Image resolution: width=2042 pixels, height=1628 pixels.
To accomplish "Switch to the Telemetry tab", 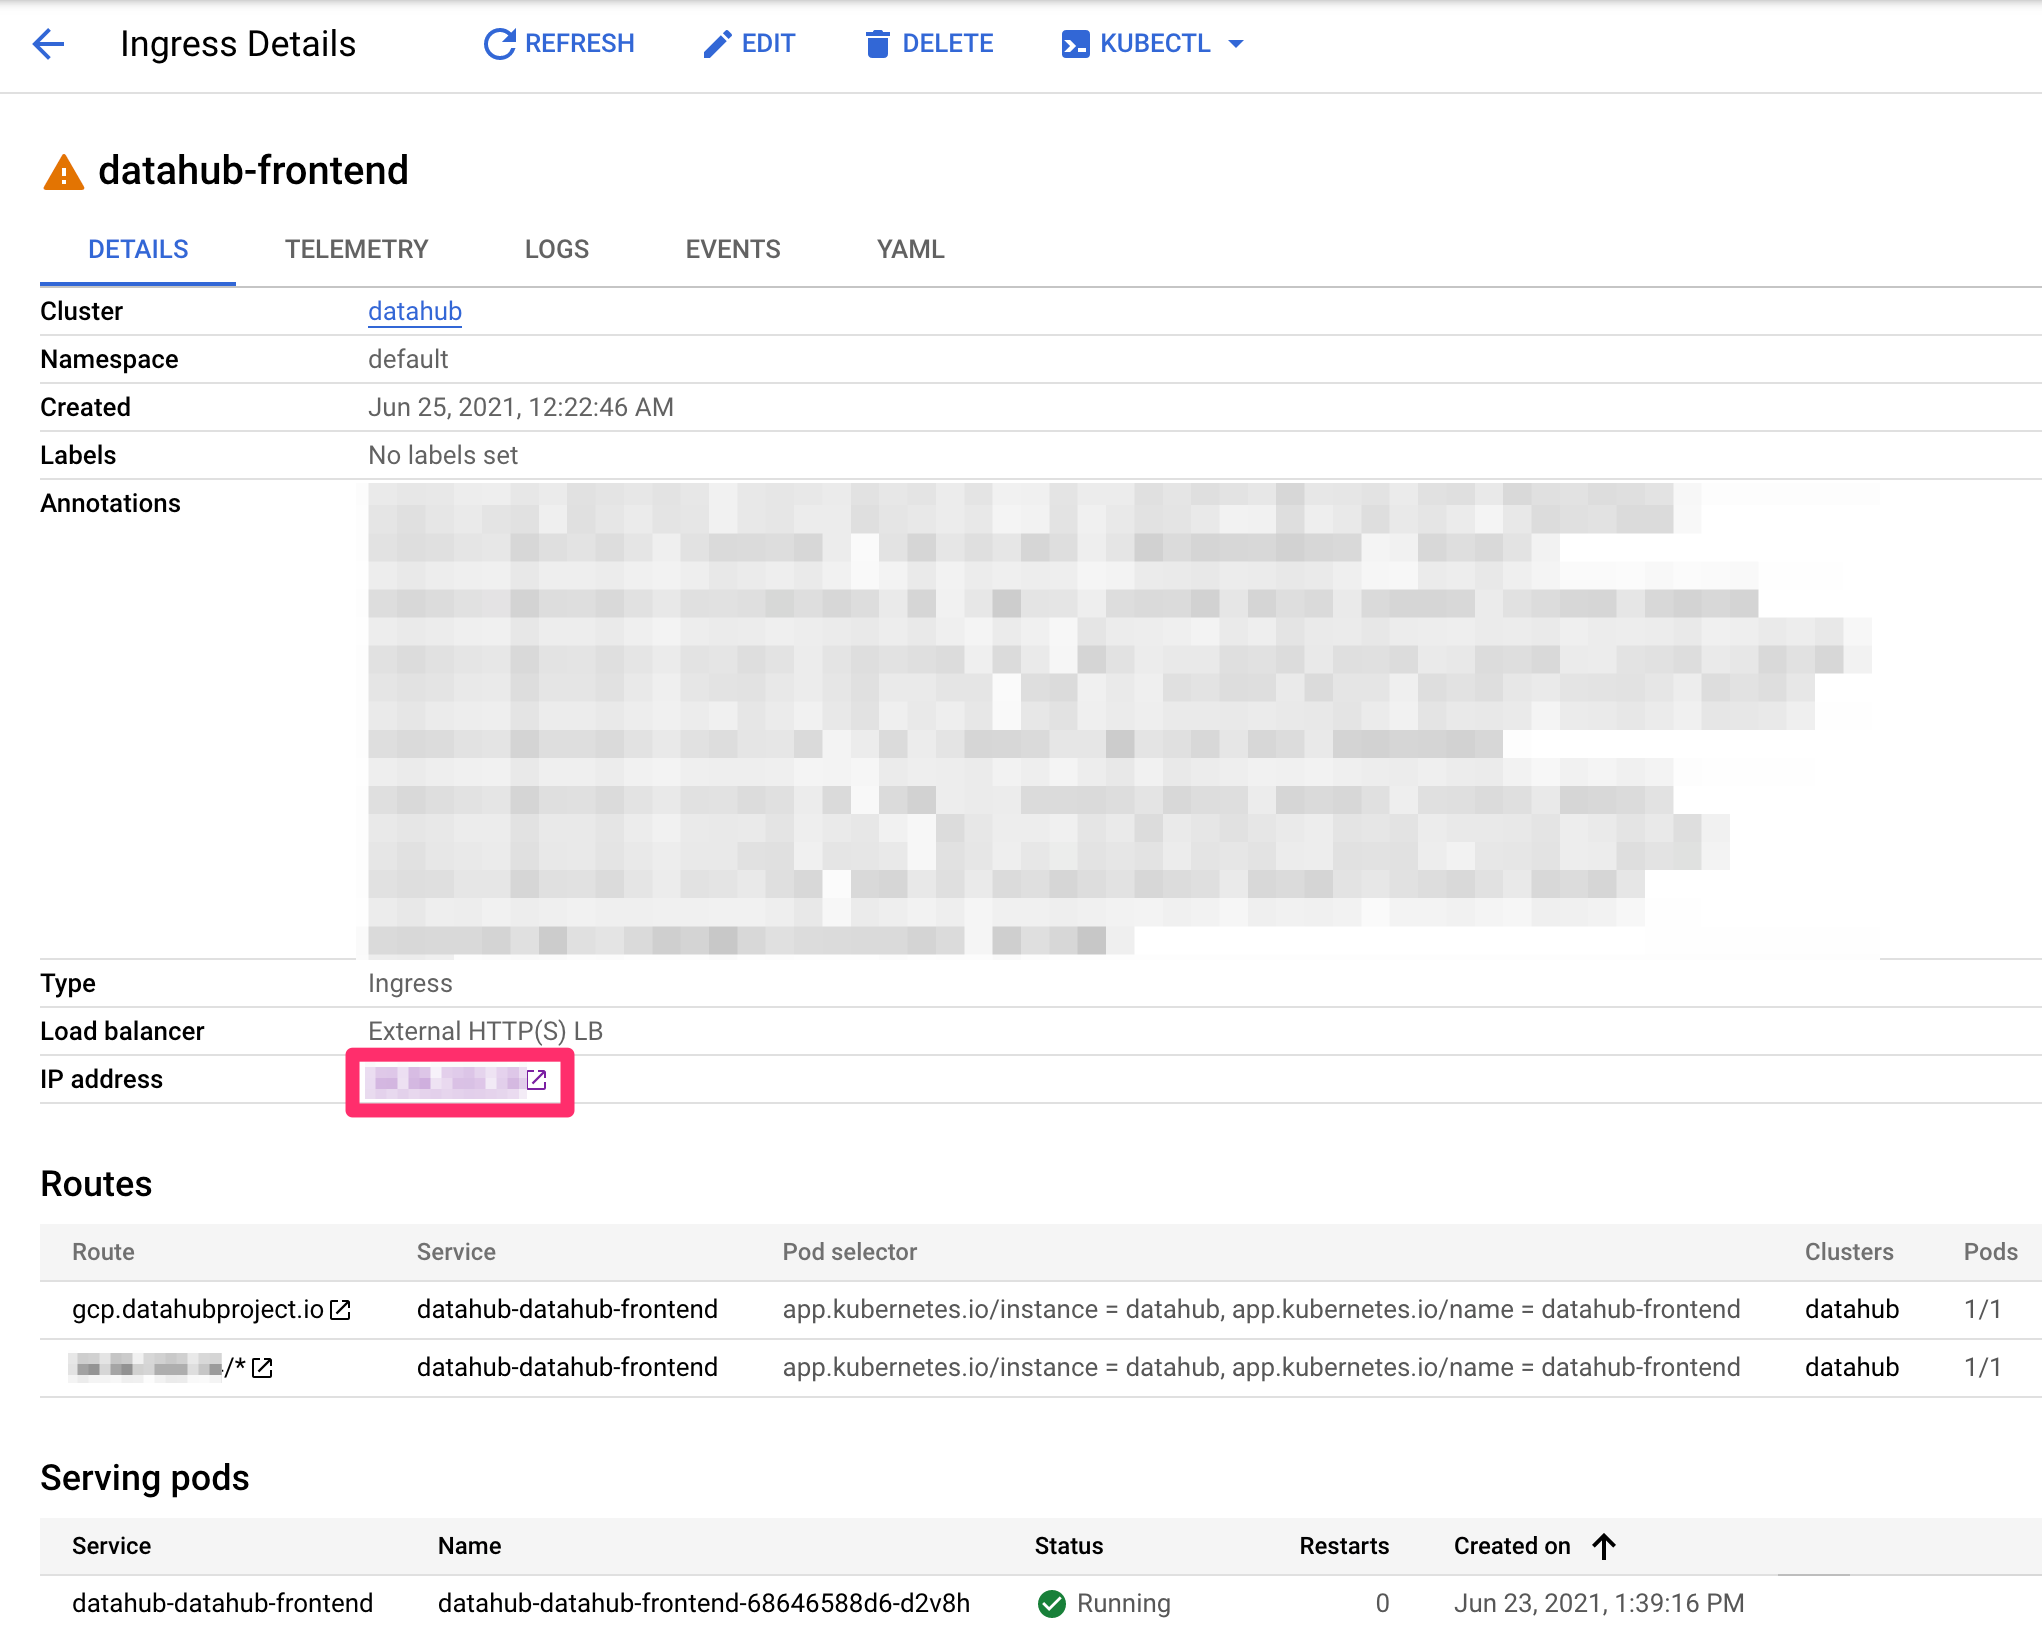I will [356, 249].
